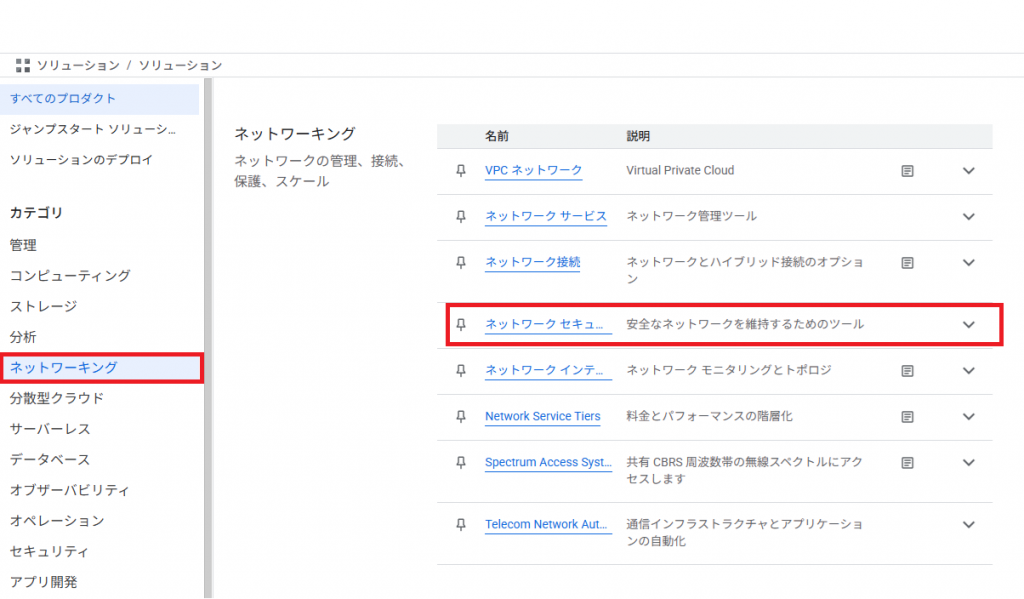Expand the ネットワーク サービス row

[x=968, y=217]
